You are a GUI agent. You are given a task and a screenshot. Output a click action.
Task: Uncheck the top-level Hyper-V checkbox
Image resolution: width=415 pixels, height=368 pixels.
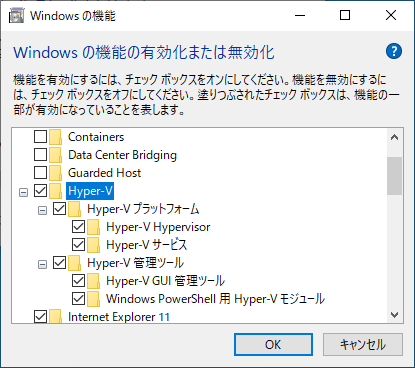[40, 190]
